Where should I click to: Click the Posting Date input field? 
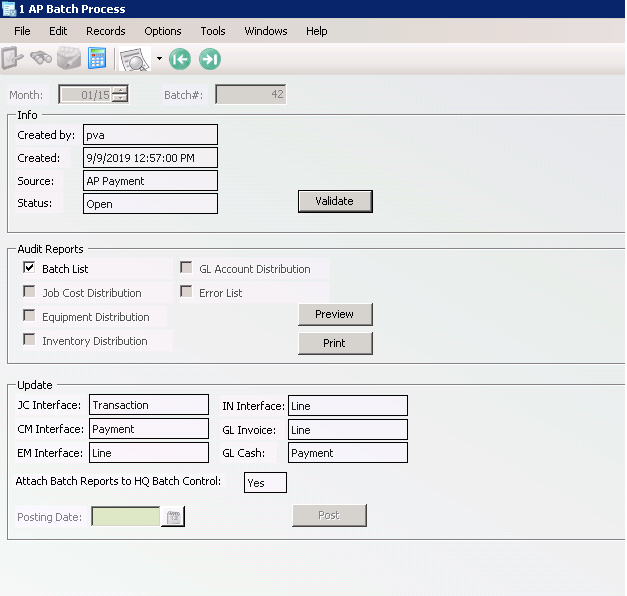tap(126, 516)
